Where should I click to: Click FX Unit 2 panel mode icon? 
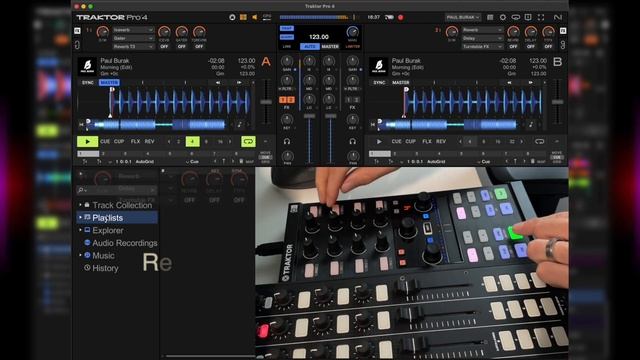(x=563, y=31)
